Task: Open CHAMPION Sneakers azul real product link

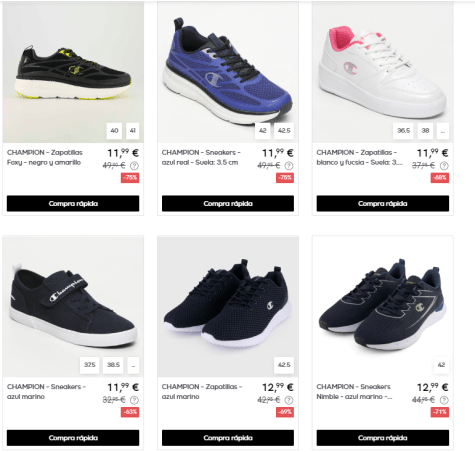Action: pos(201,157)
